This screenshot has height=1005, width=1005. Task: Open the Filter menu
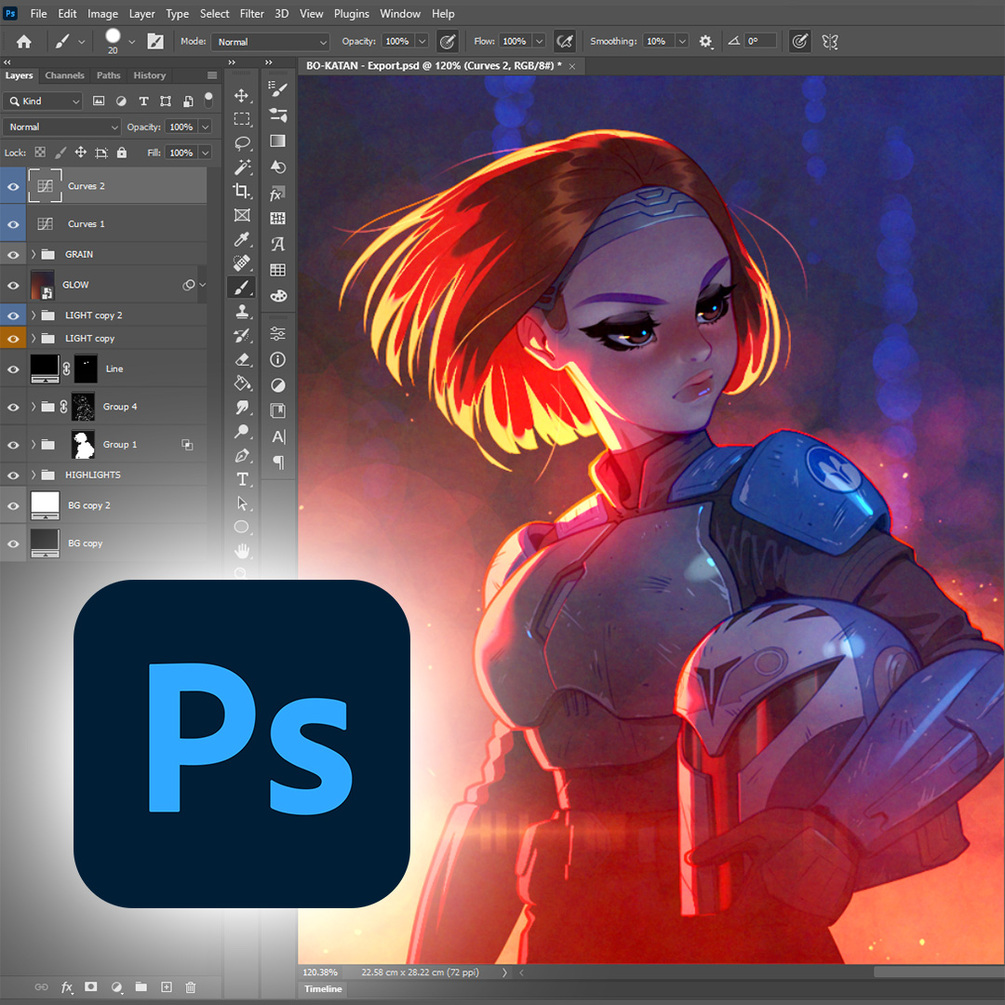(252, 13)
